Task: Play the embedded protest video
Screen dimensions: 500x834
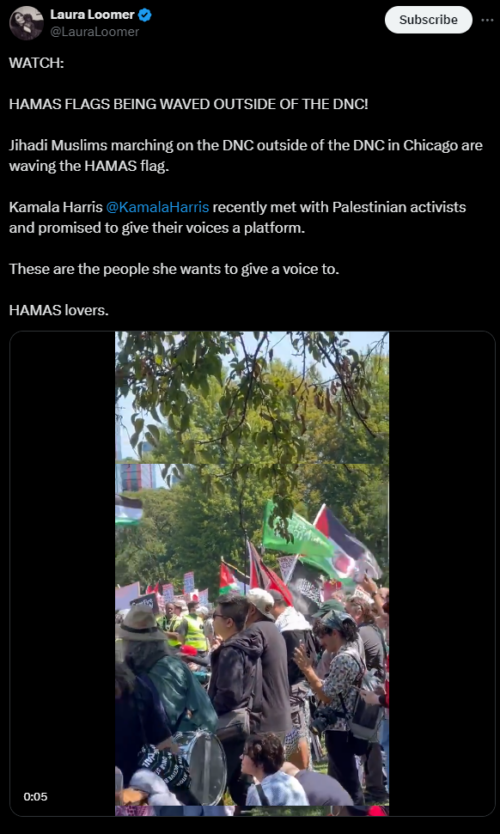Action: pyautogui.click(x=252, y=573)
